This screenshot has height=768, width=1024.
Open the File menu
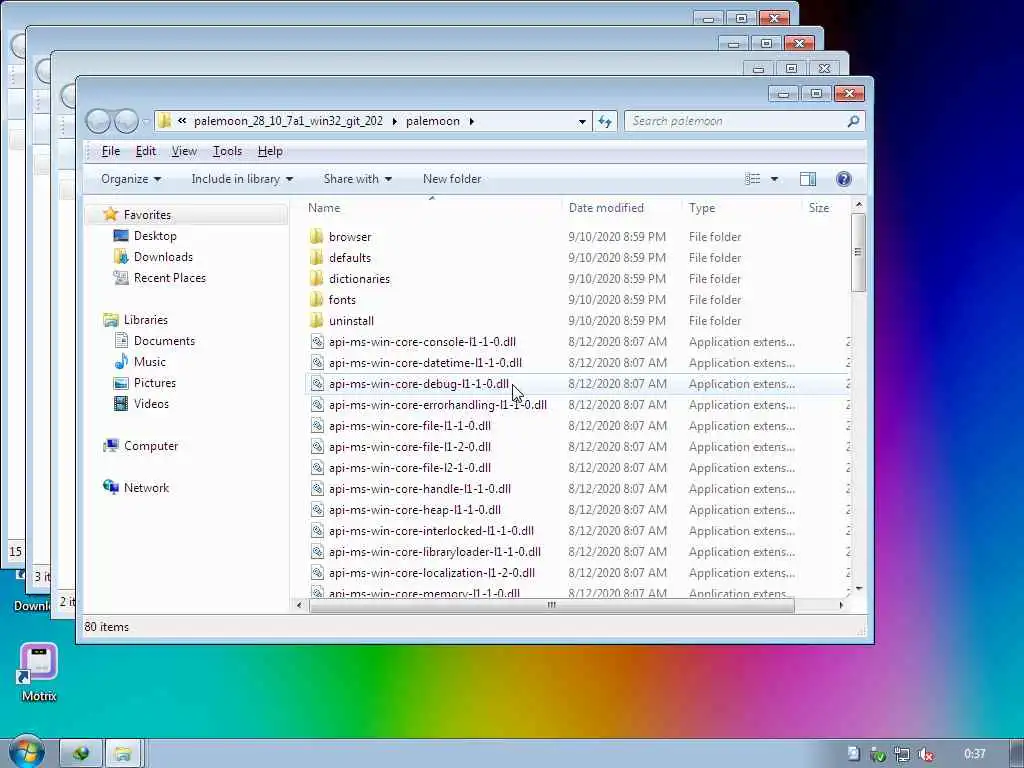(x=110, y=151)
